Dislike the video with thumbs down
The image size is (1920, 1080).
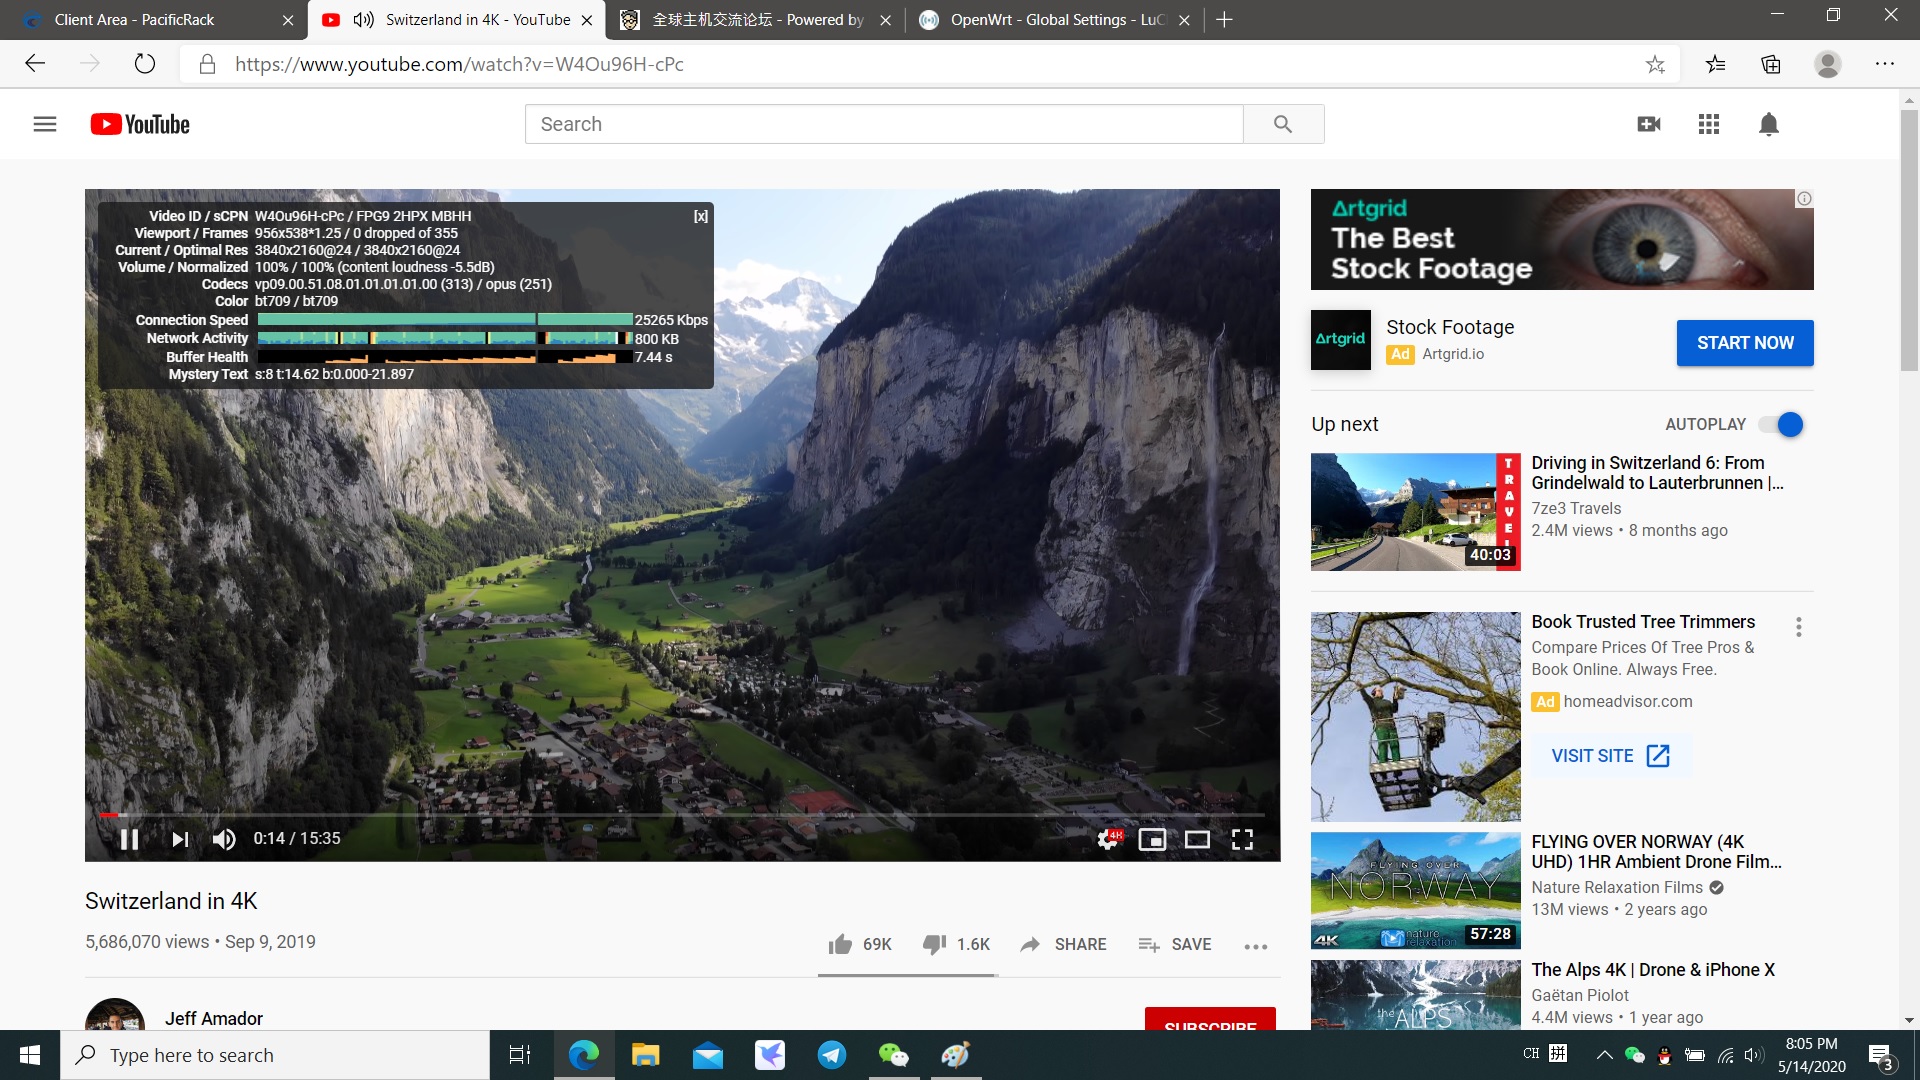(956, 944)
